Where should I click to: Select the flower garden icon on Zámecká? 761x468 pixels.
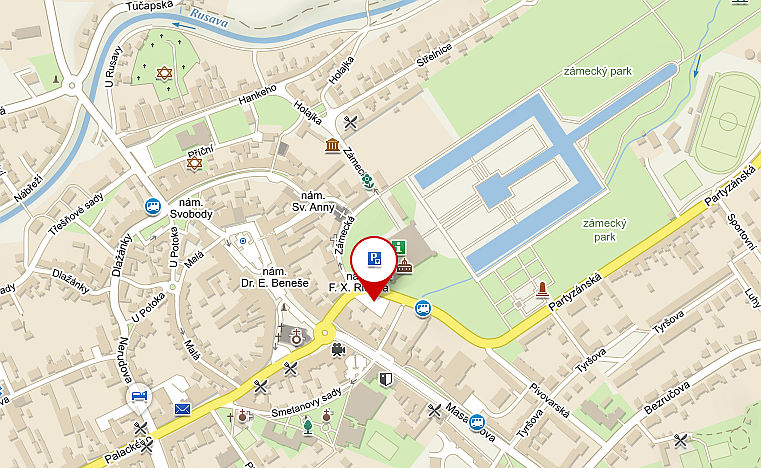tap(369, 182)
